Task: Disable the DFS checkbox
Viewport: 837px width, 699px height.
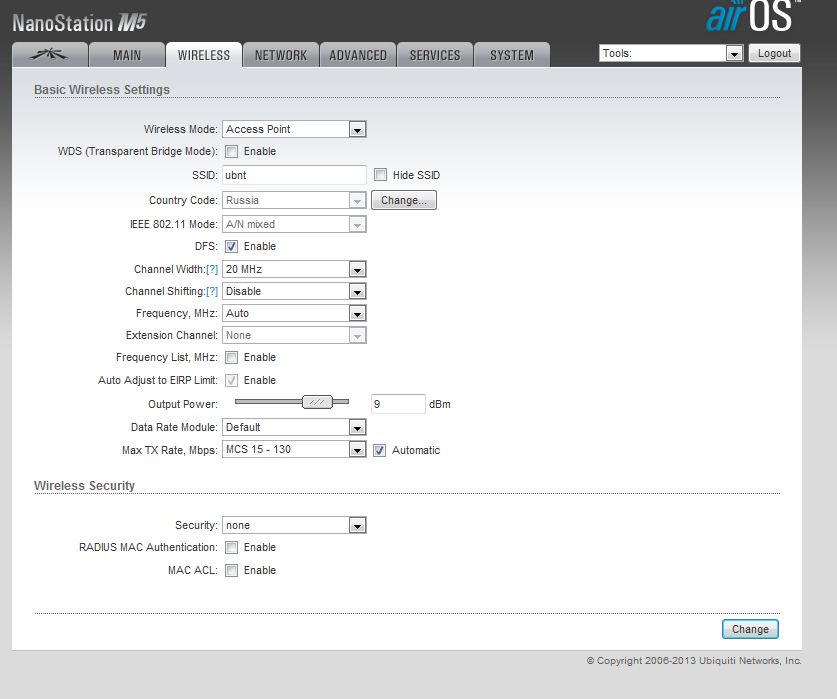Action: coord(231,247)
